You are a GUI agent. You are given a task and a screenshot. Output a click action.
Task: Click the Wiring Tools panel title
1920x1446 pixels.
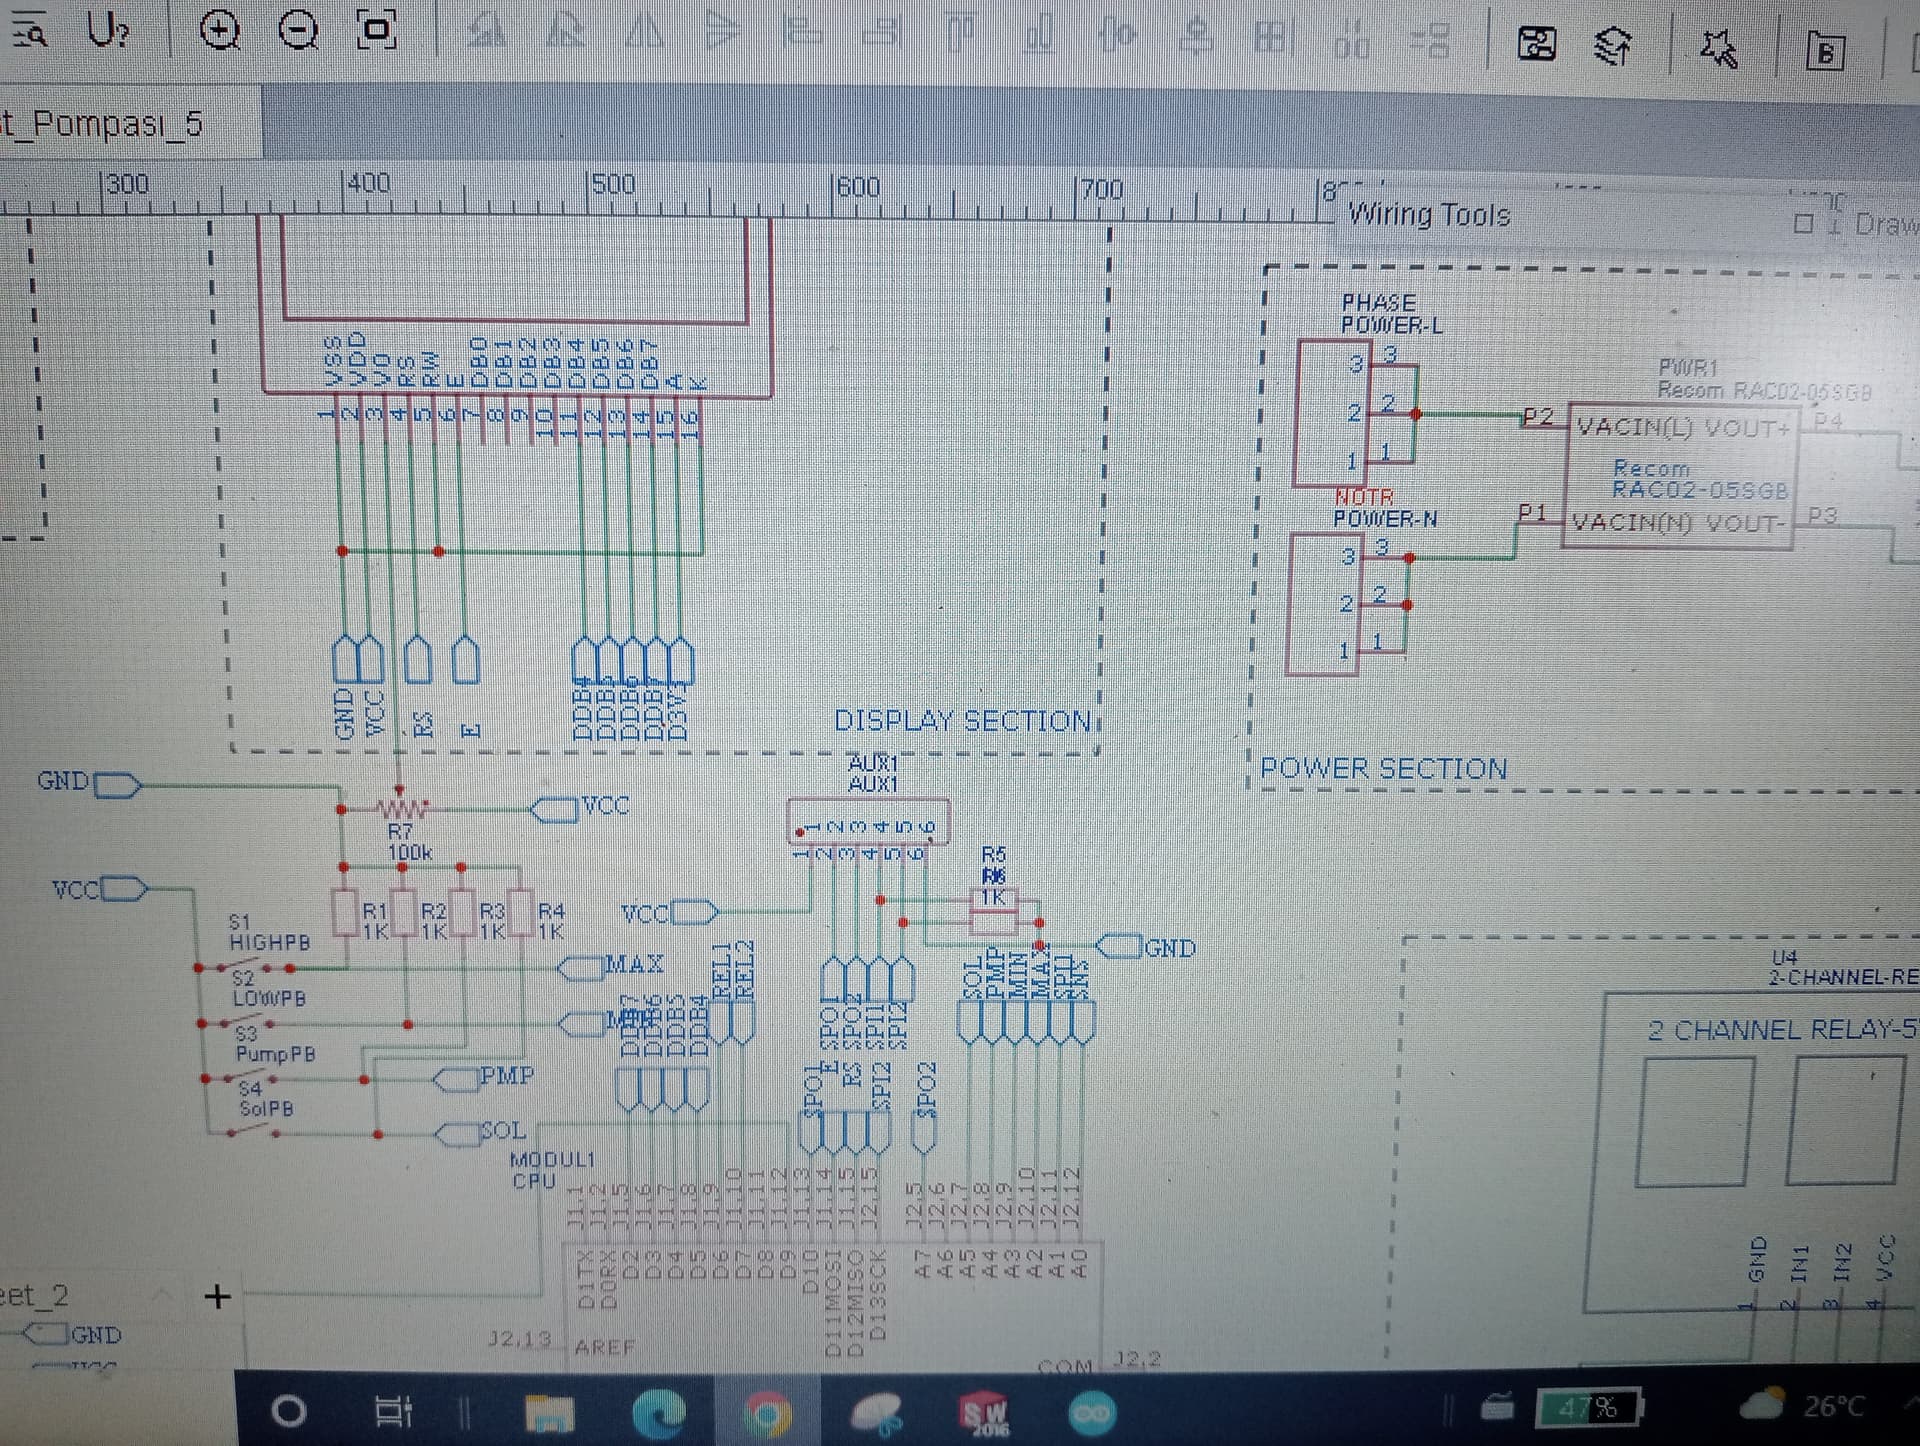(x=1428, y=215)
